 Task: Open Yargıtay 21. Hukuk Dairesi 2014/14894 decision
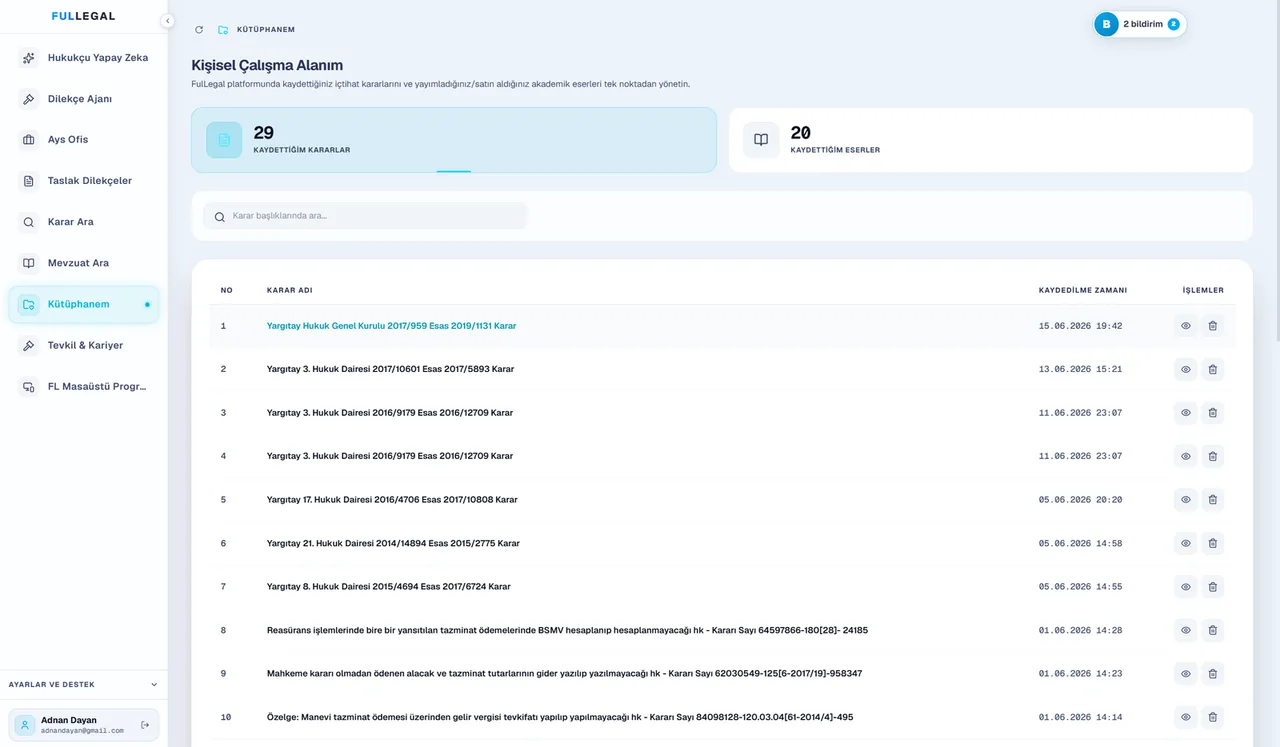[393, 543]
